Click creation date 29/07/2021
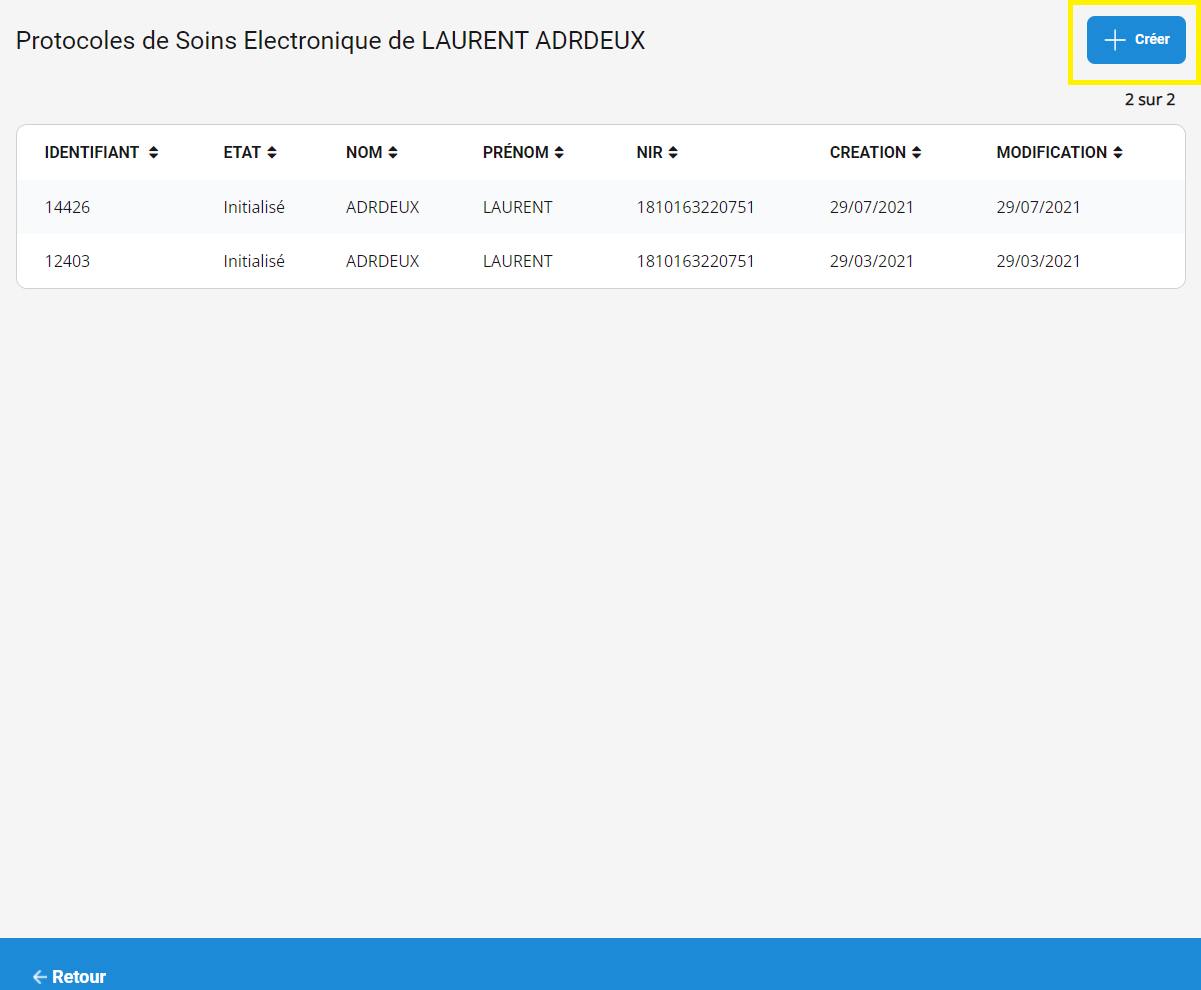The width and height of the screenshot is (1201, 990). (x=872, y=208)
